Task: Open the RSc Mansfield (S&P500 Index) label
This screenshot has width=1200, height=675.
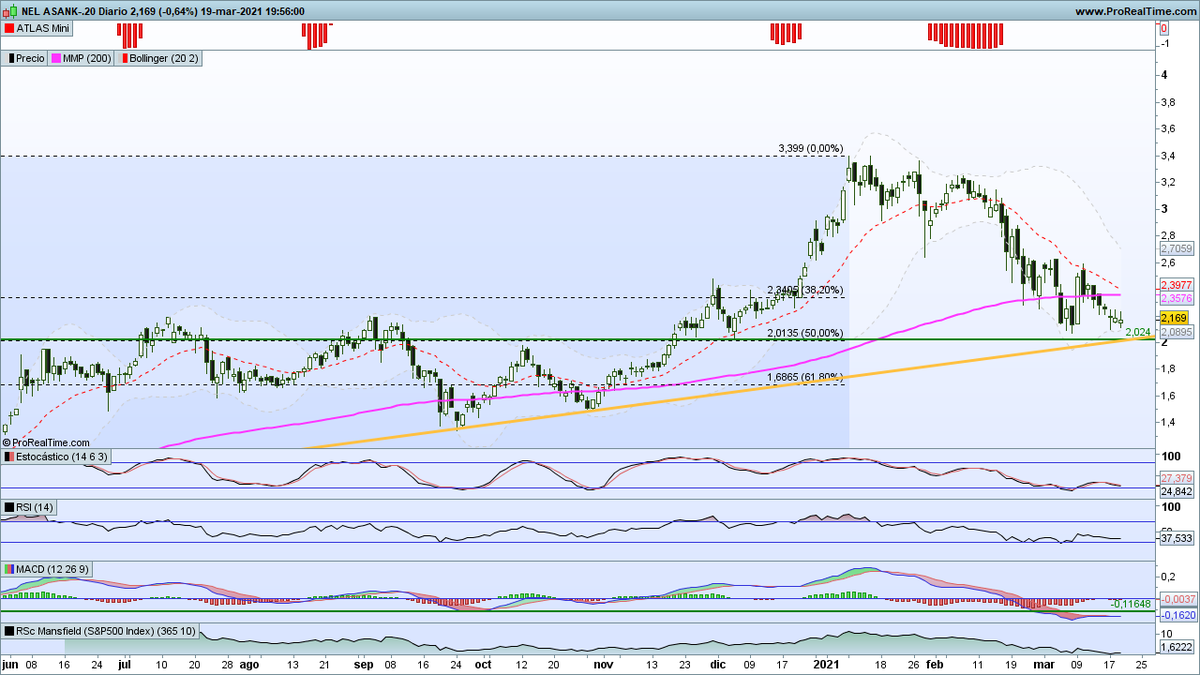Action: click(107, 631)
